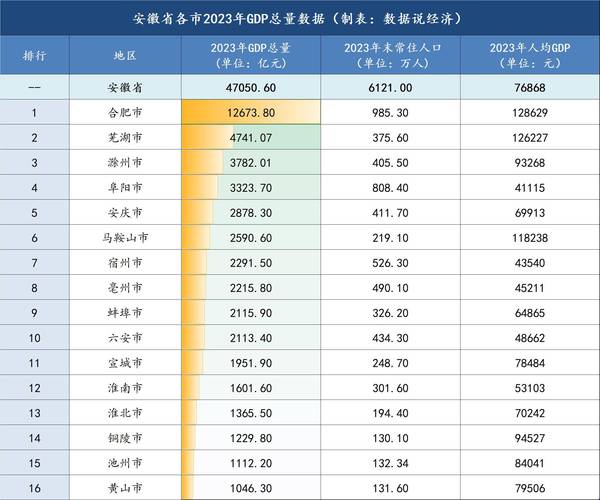Click the per-capita value 70242
Viewport: 600px width, 500px height.
pyautogui.click(x=530, y=413)
